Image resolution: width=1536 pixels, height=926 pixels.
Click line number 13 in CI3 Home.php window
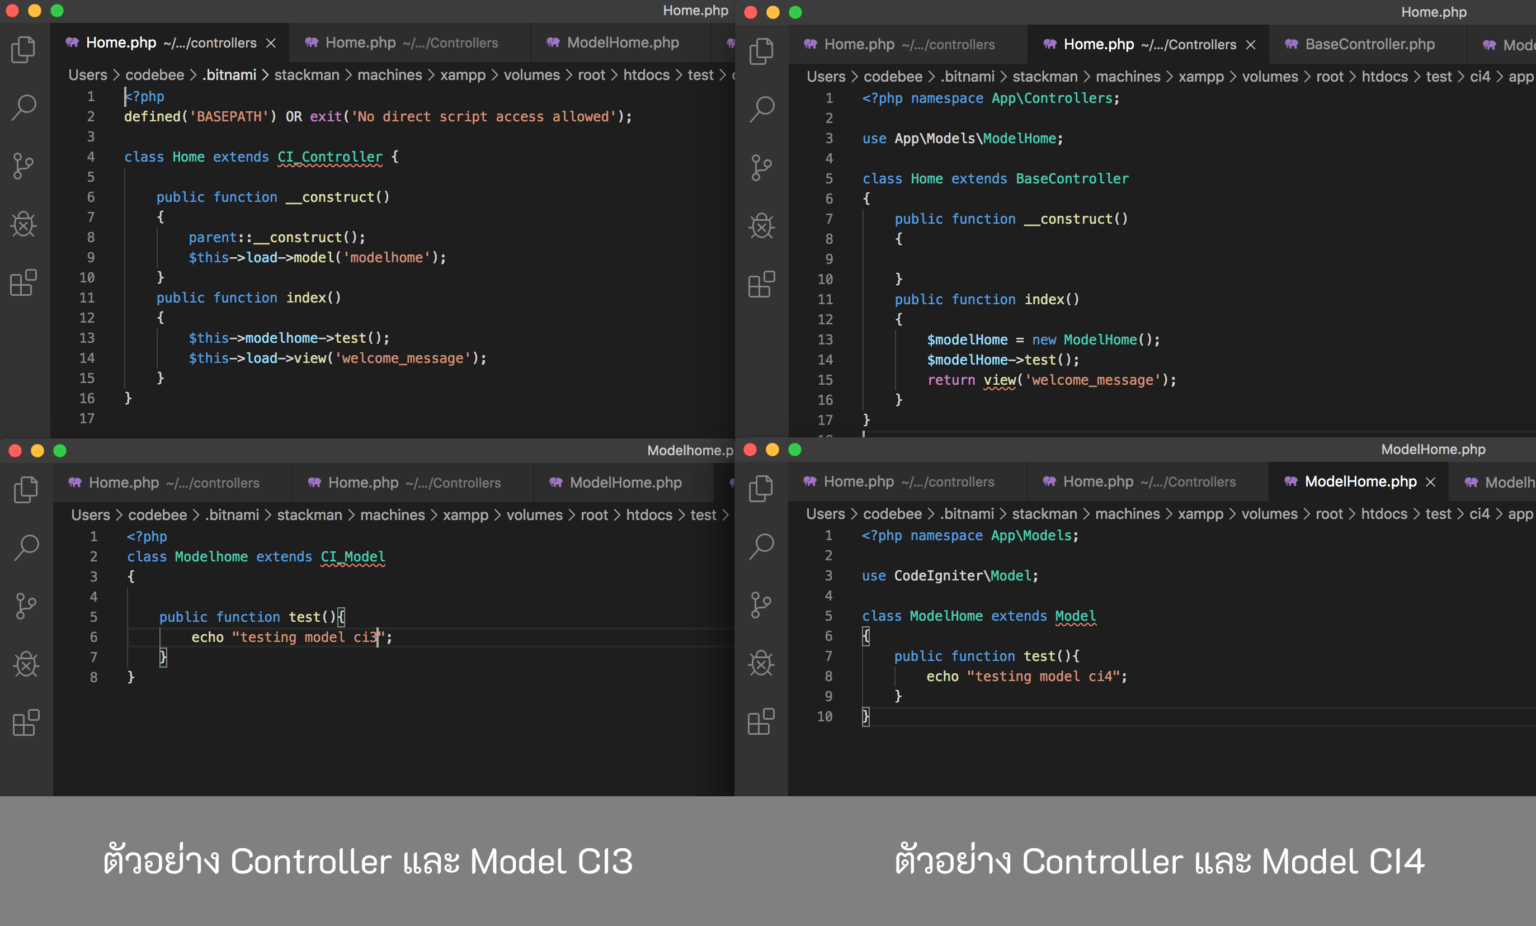(87, 338)
